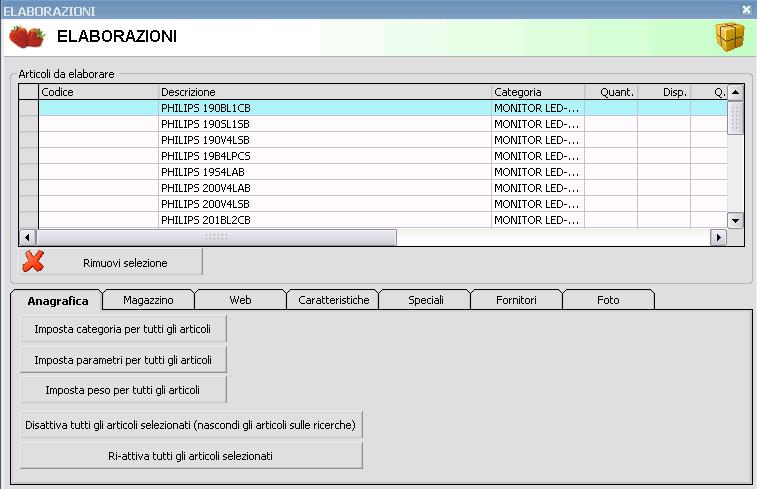757x489 pixels.
Task: Switch to the Caratteristiche tab
Action: (x=333, y=300)
